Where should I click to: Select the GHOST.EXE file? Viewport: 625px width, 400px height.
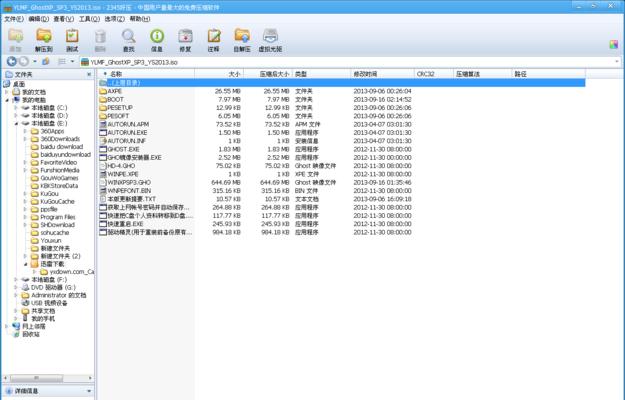342,149
